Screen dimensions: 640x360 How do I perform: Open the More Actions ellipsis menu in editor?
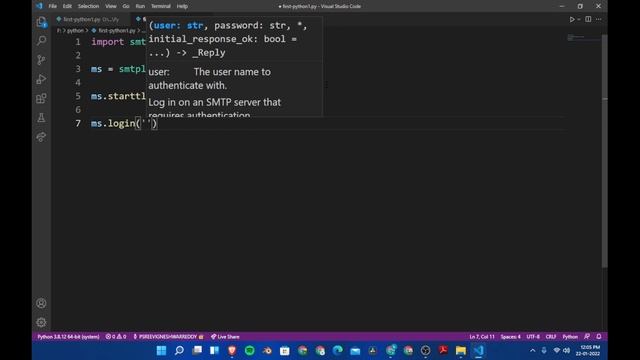tap(599, 19)
